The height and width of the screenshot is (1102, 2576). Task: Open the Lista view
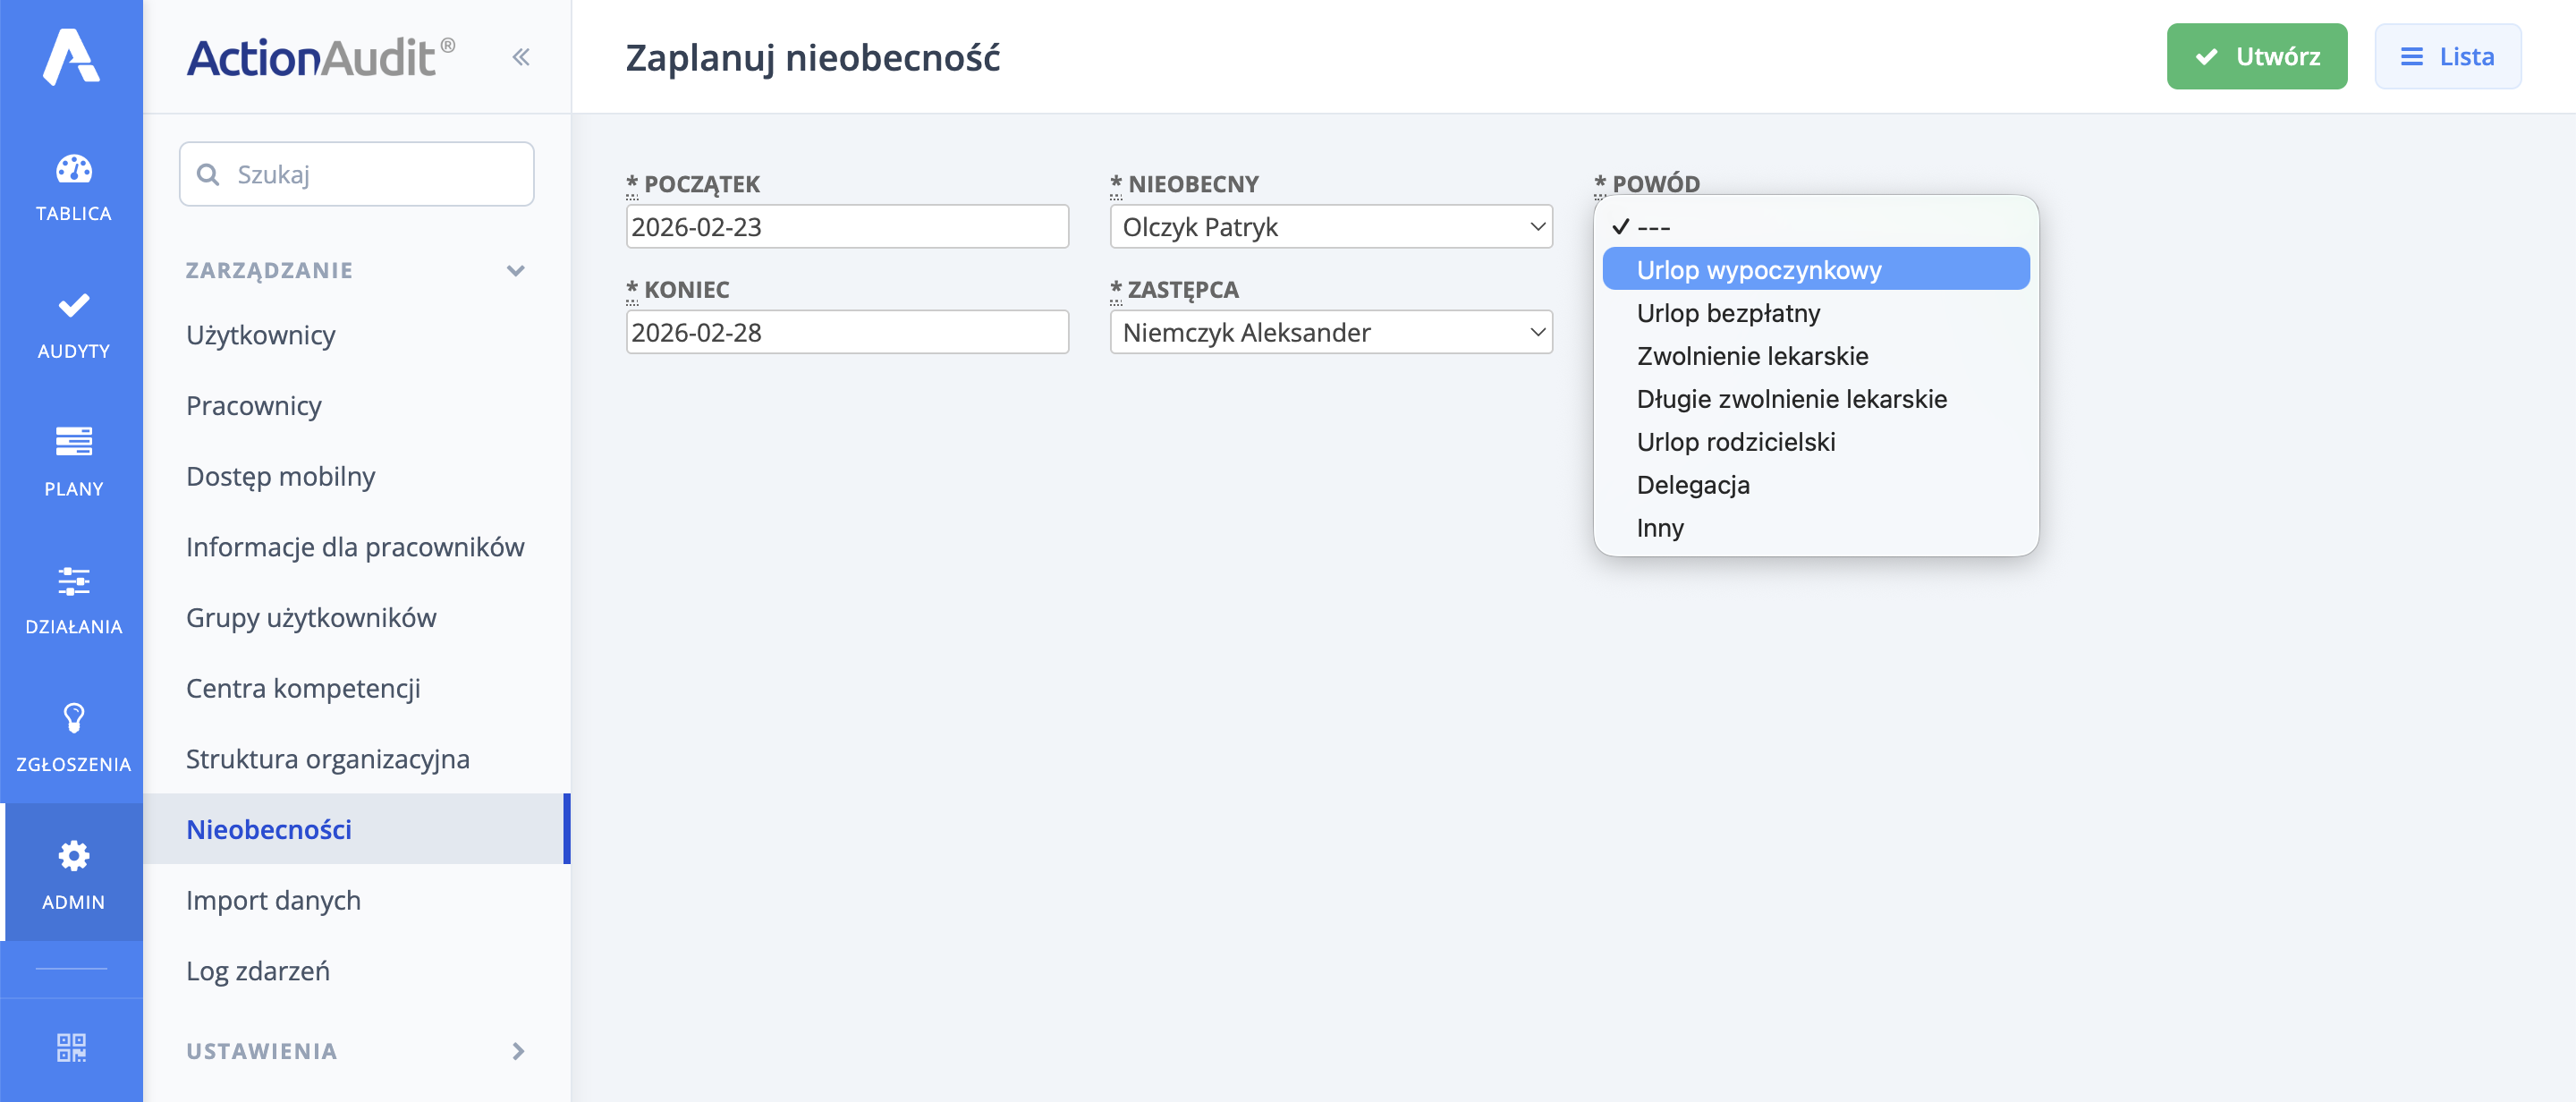(x=2447, y=56)
